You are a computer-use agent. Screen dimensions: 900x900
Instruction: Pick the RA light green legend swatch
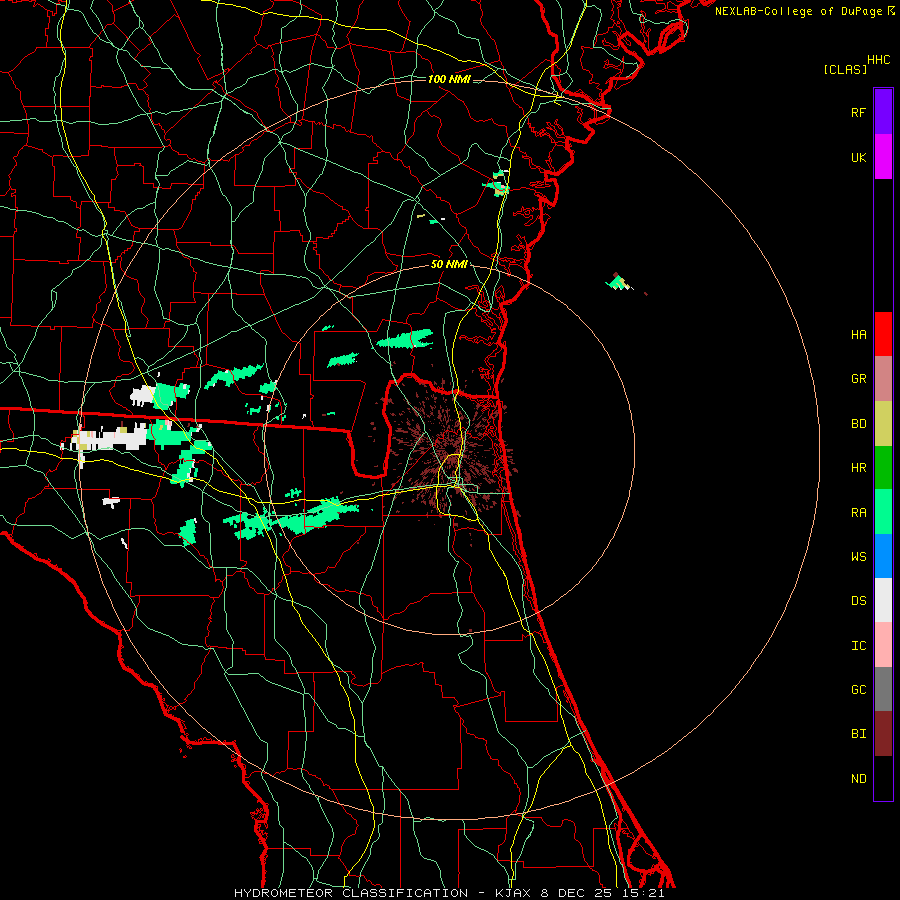[883, 512]
